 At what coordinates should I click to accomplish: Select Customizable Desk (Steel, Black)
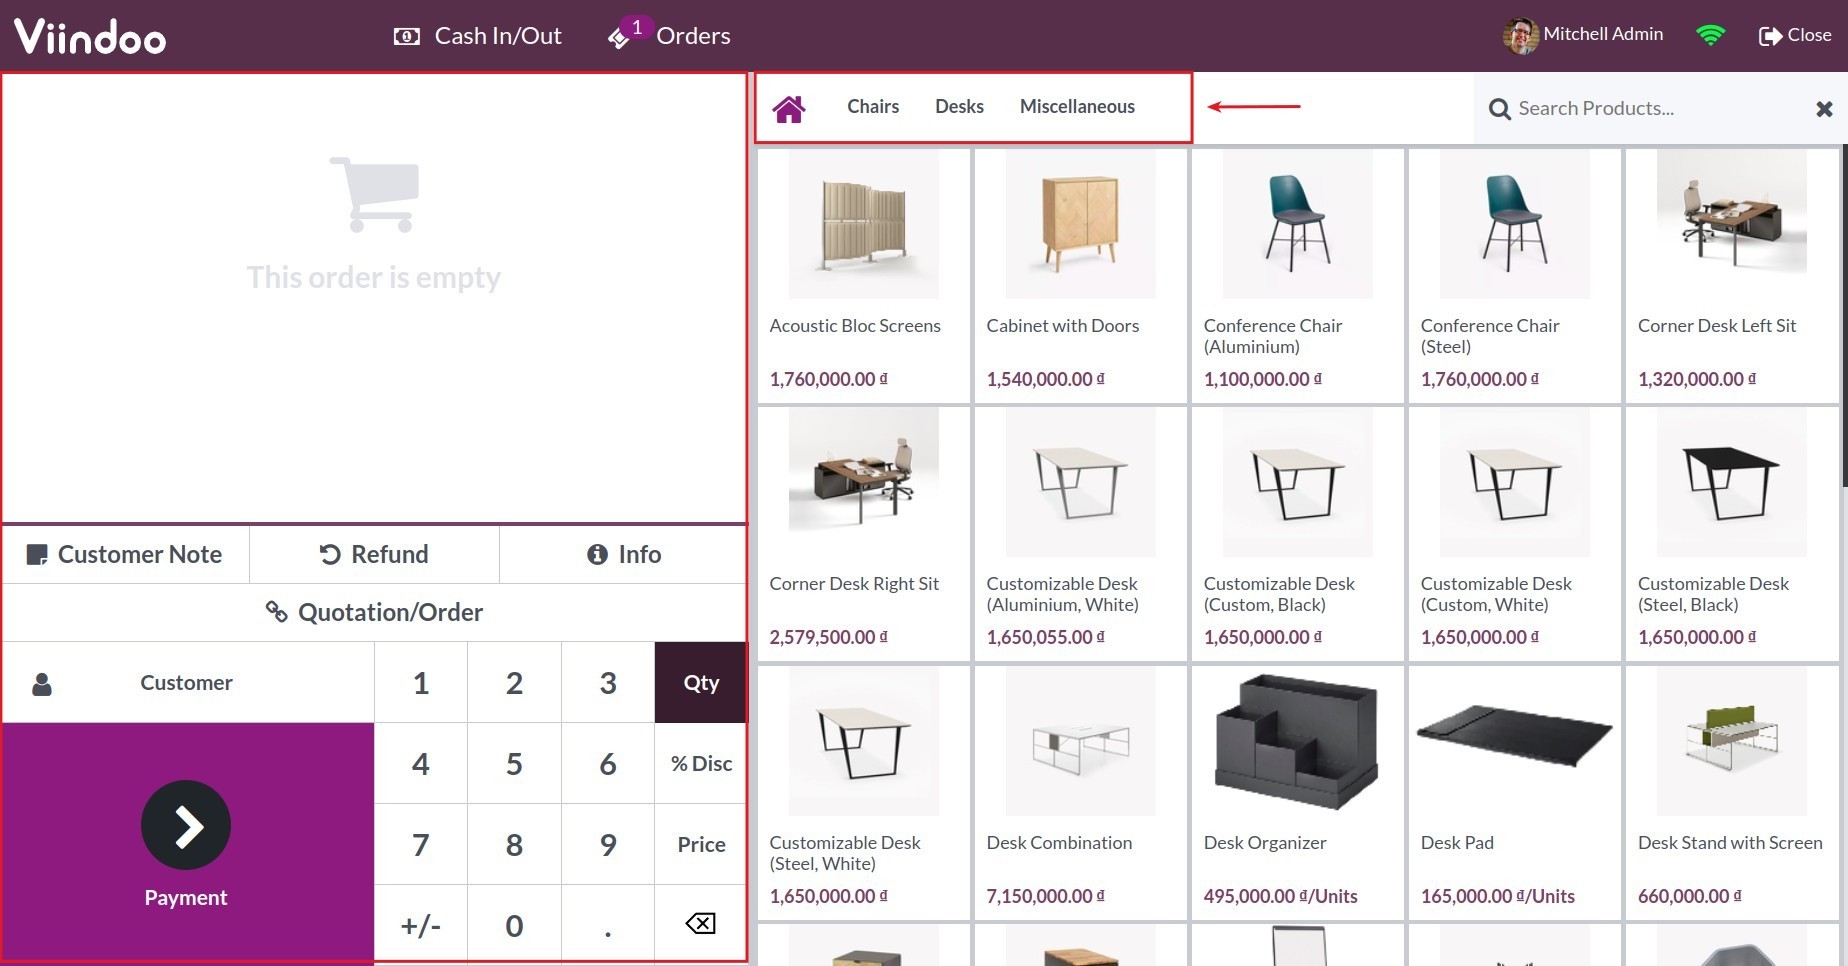(x=1732, y=534)
